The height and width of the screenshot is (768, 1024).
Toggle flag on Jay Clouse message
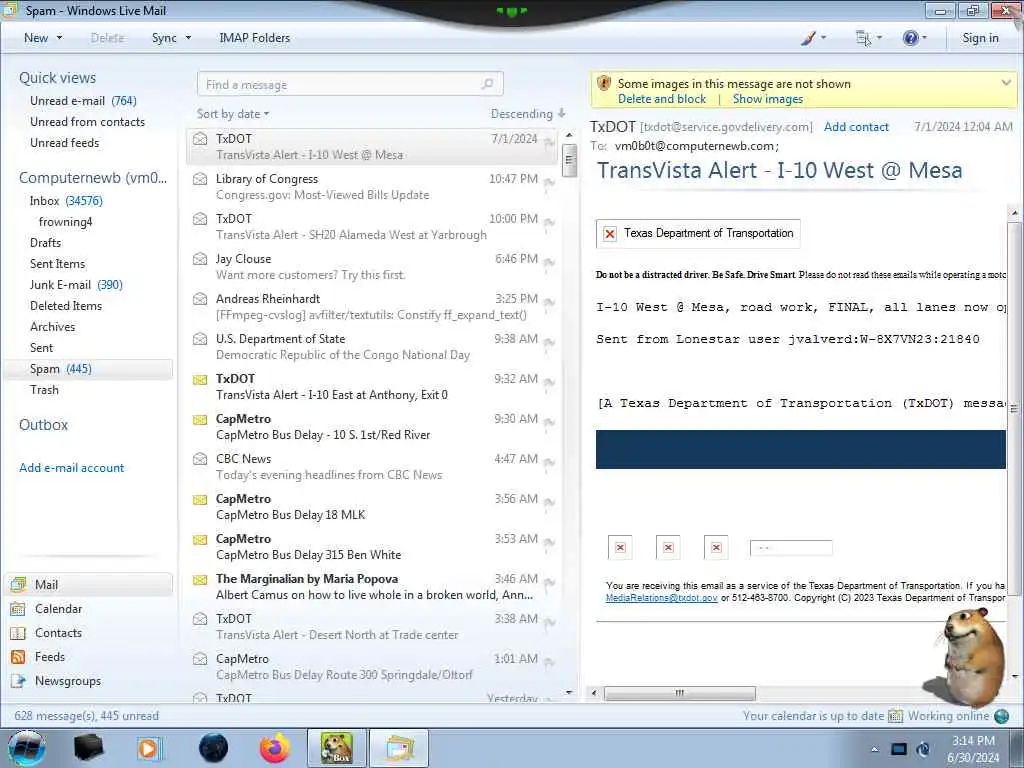pos(549,263)
